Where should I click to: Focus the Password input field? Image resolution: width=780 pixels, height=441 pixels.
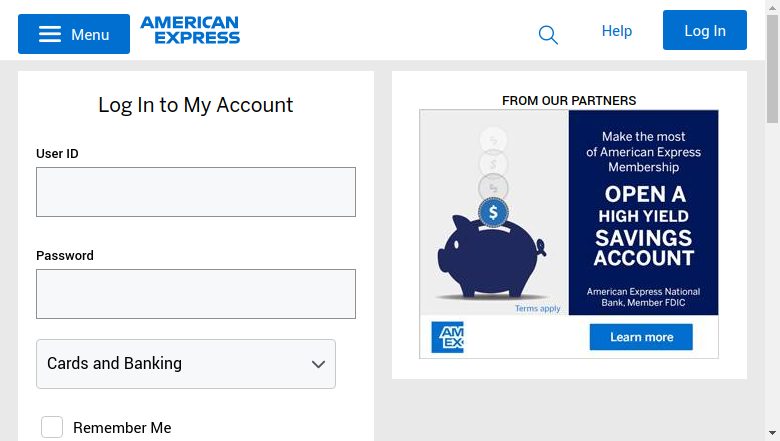196,294
